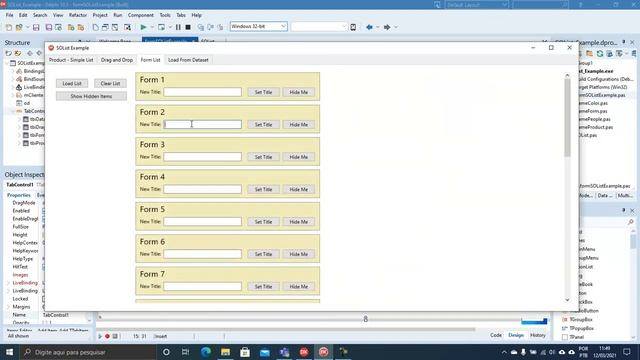The image size is (640, 360).
Task: Open the empty combo box beside platform
Action: point(319,27)
